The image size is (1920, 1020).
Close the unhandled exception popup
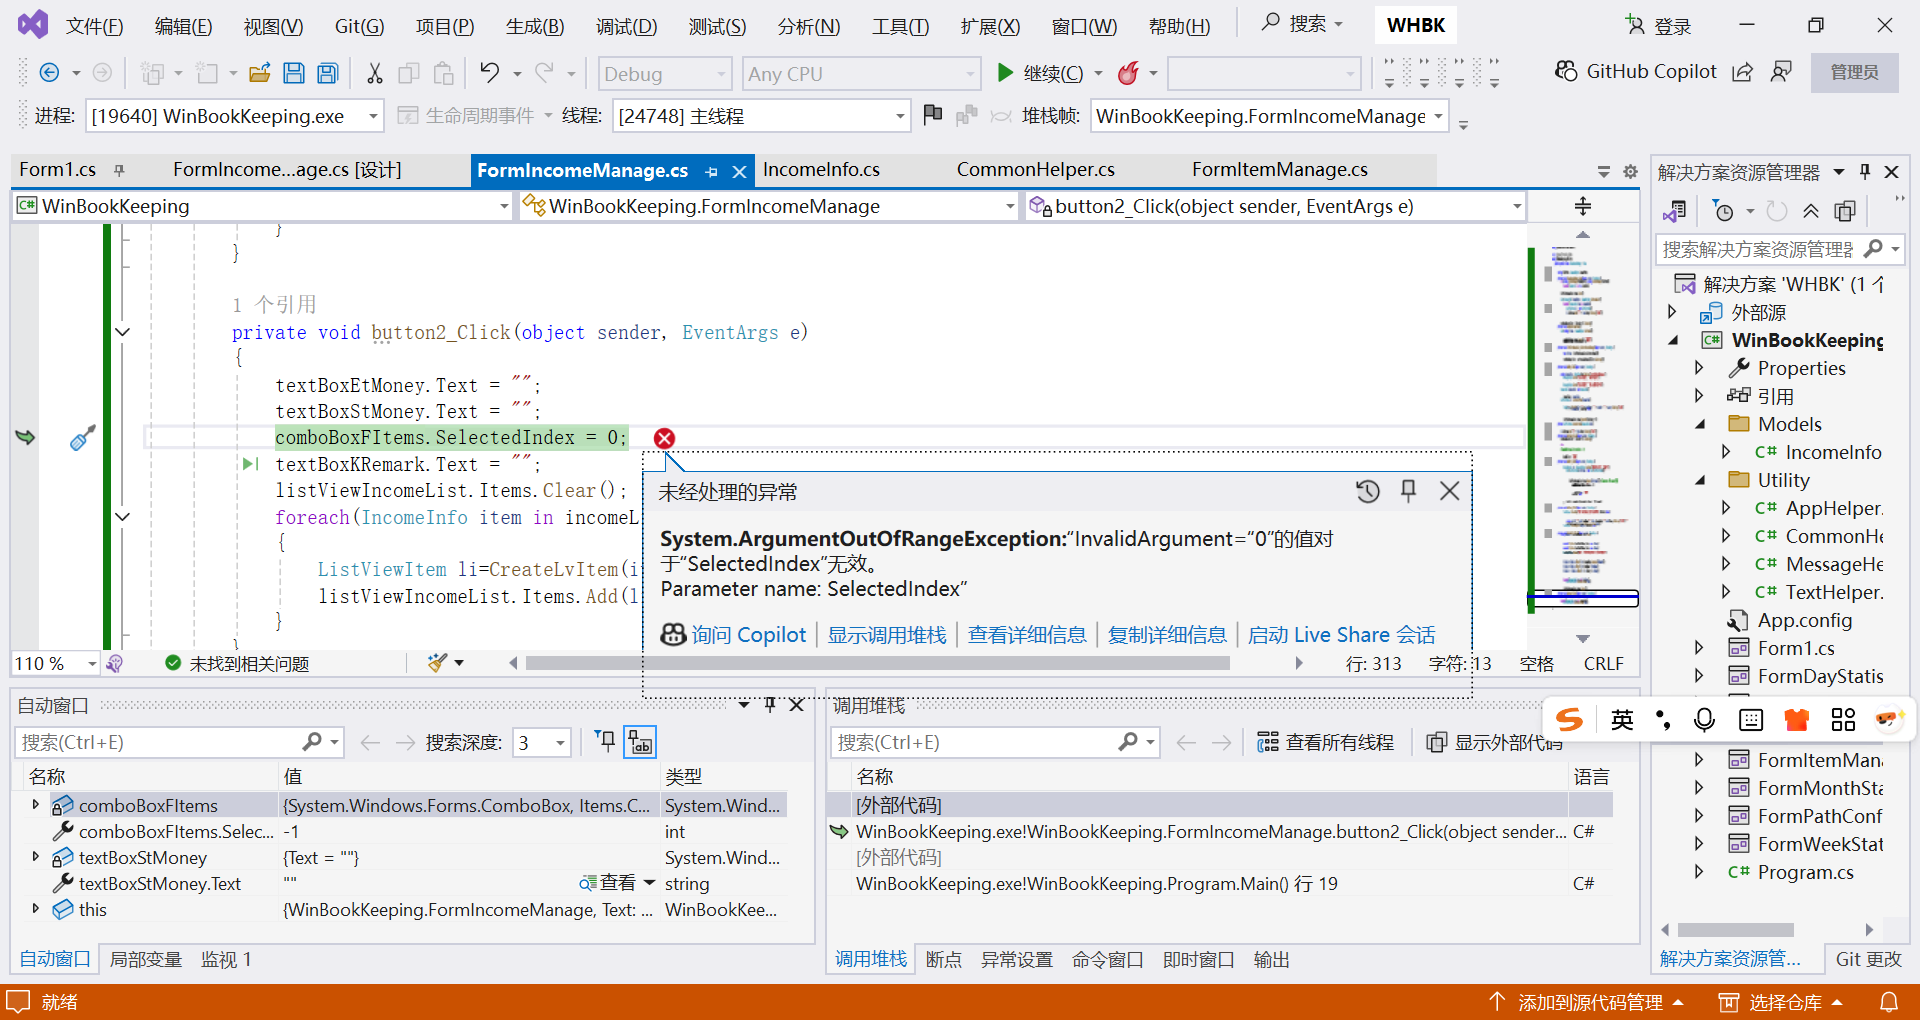[x=1449, y=491]
